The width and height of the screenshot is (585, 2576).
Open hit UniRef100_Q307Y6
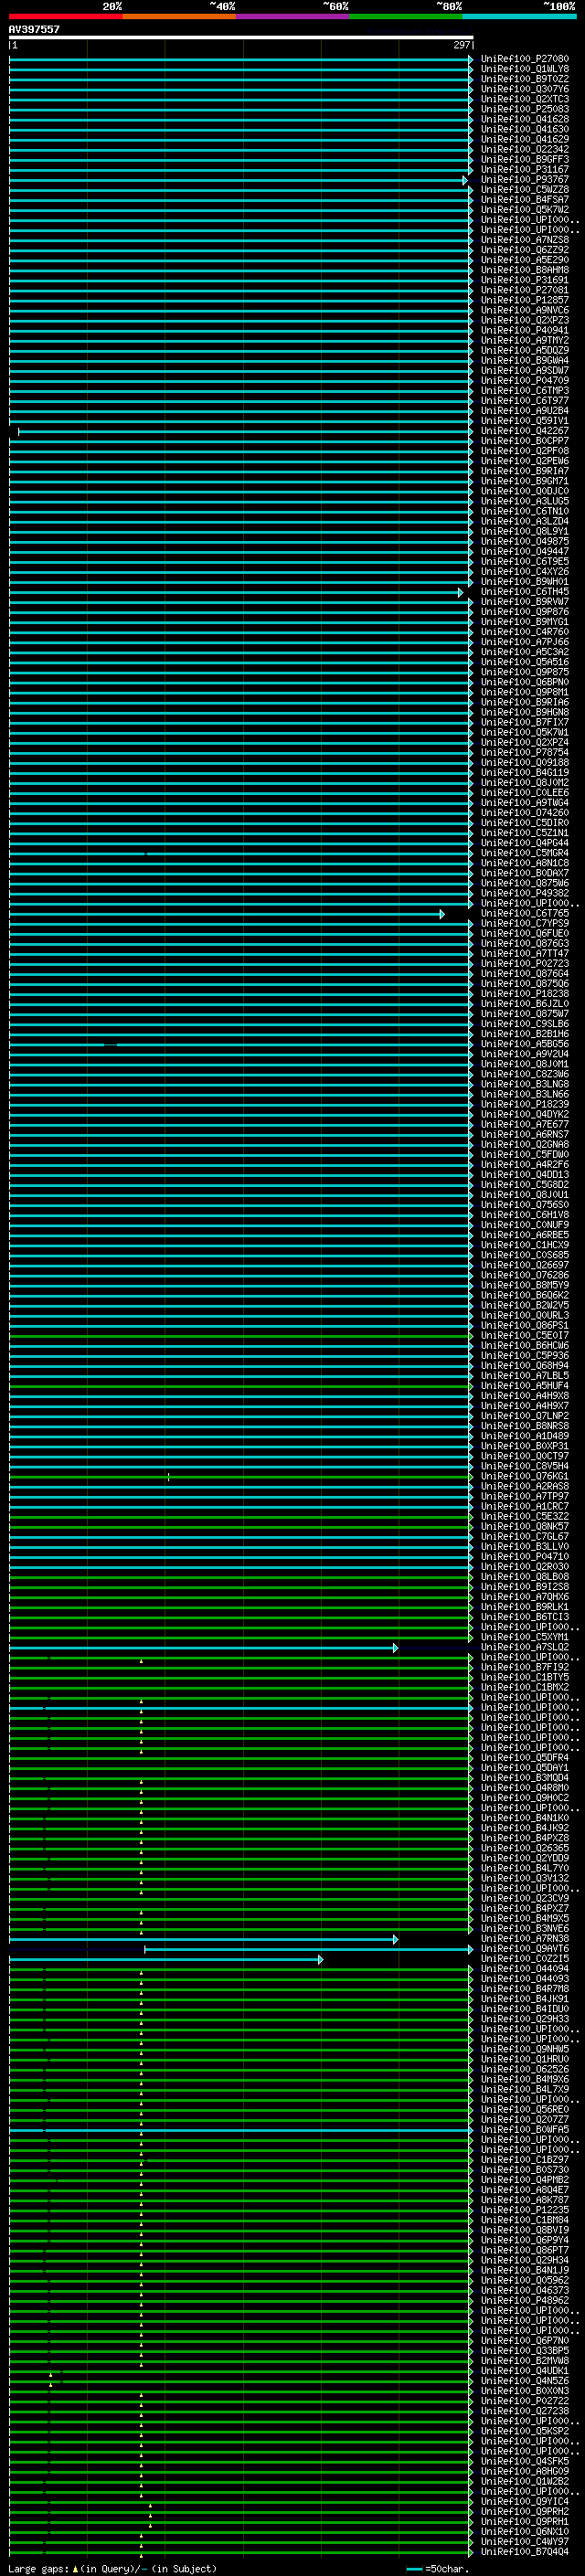click(525, 89)
